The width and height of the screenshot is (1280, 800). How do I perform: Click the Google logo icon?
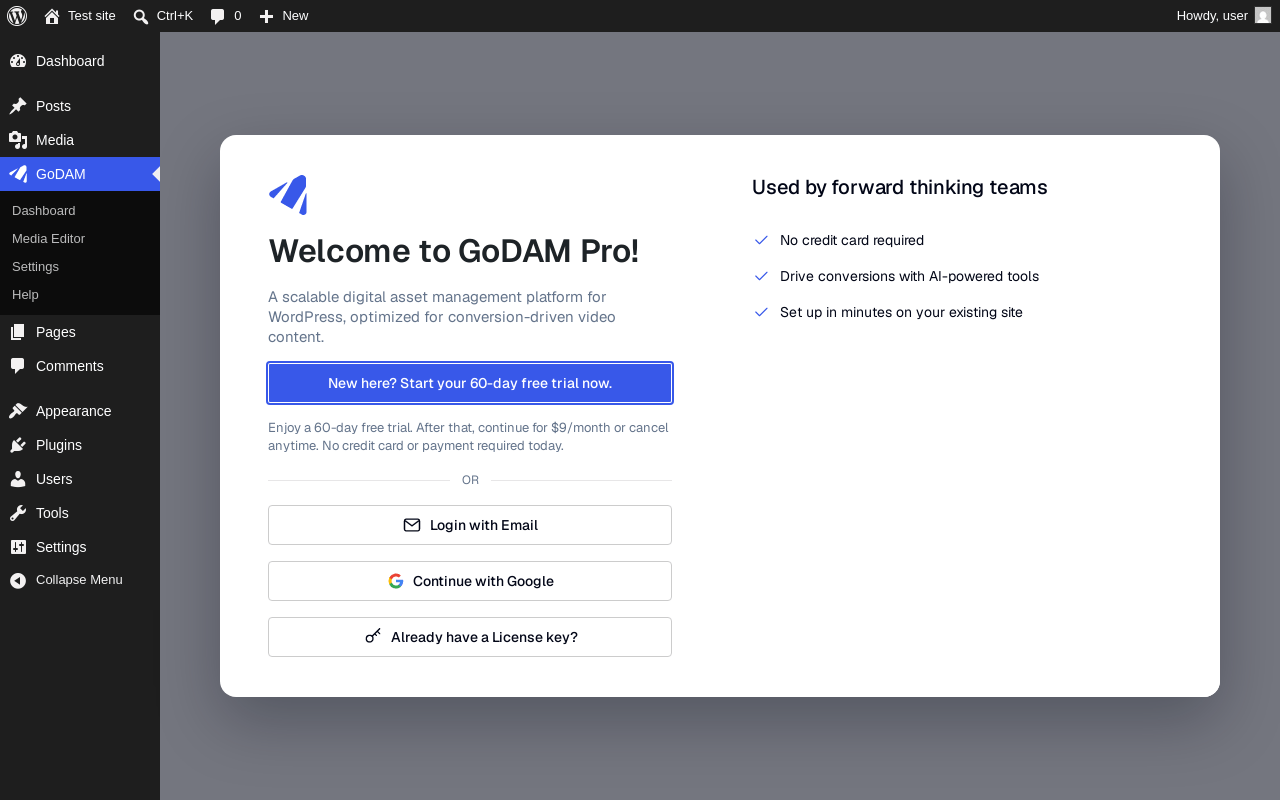(x=396, y=581)
